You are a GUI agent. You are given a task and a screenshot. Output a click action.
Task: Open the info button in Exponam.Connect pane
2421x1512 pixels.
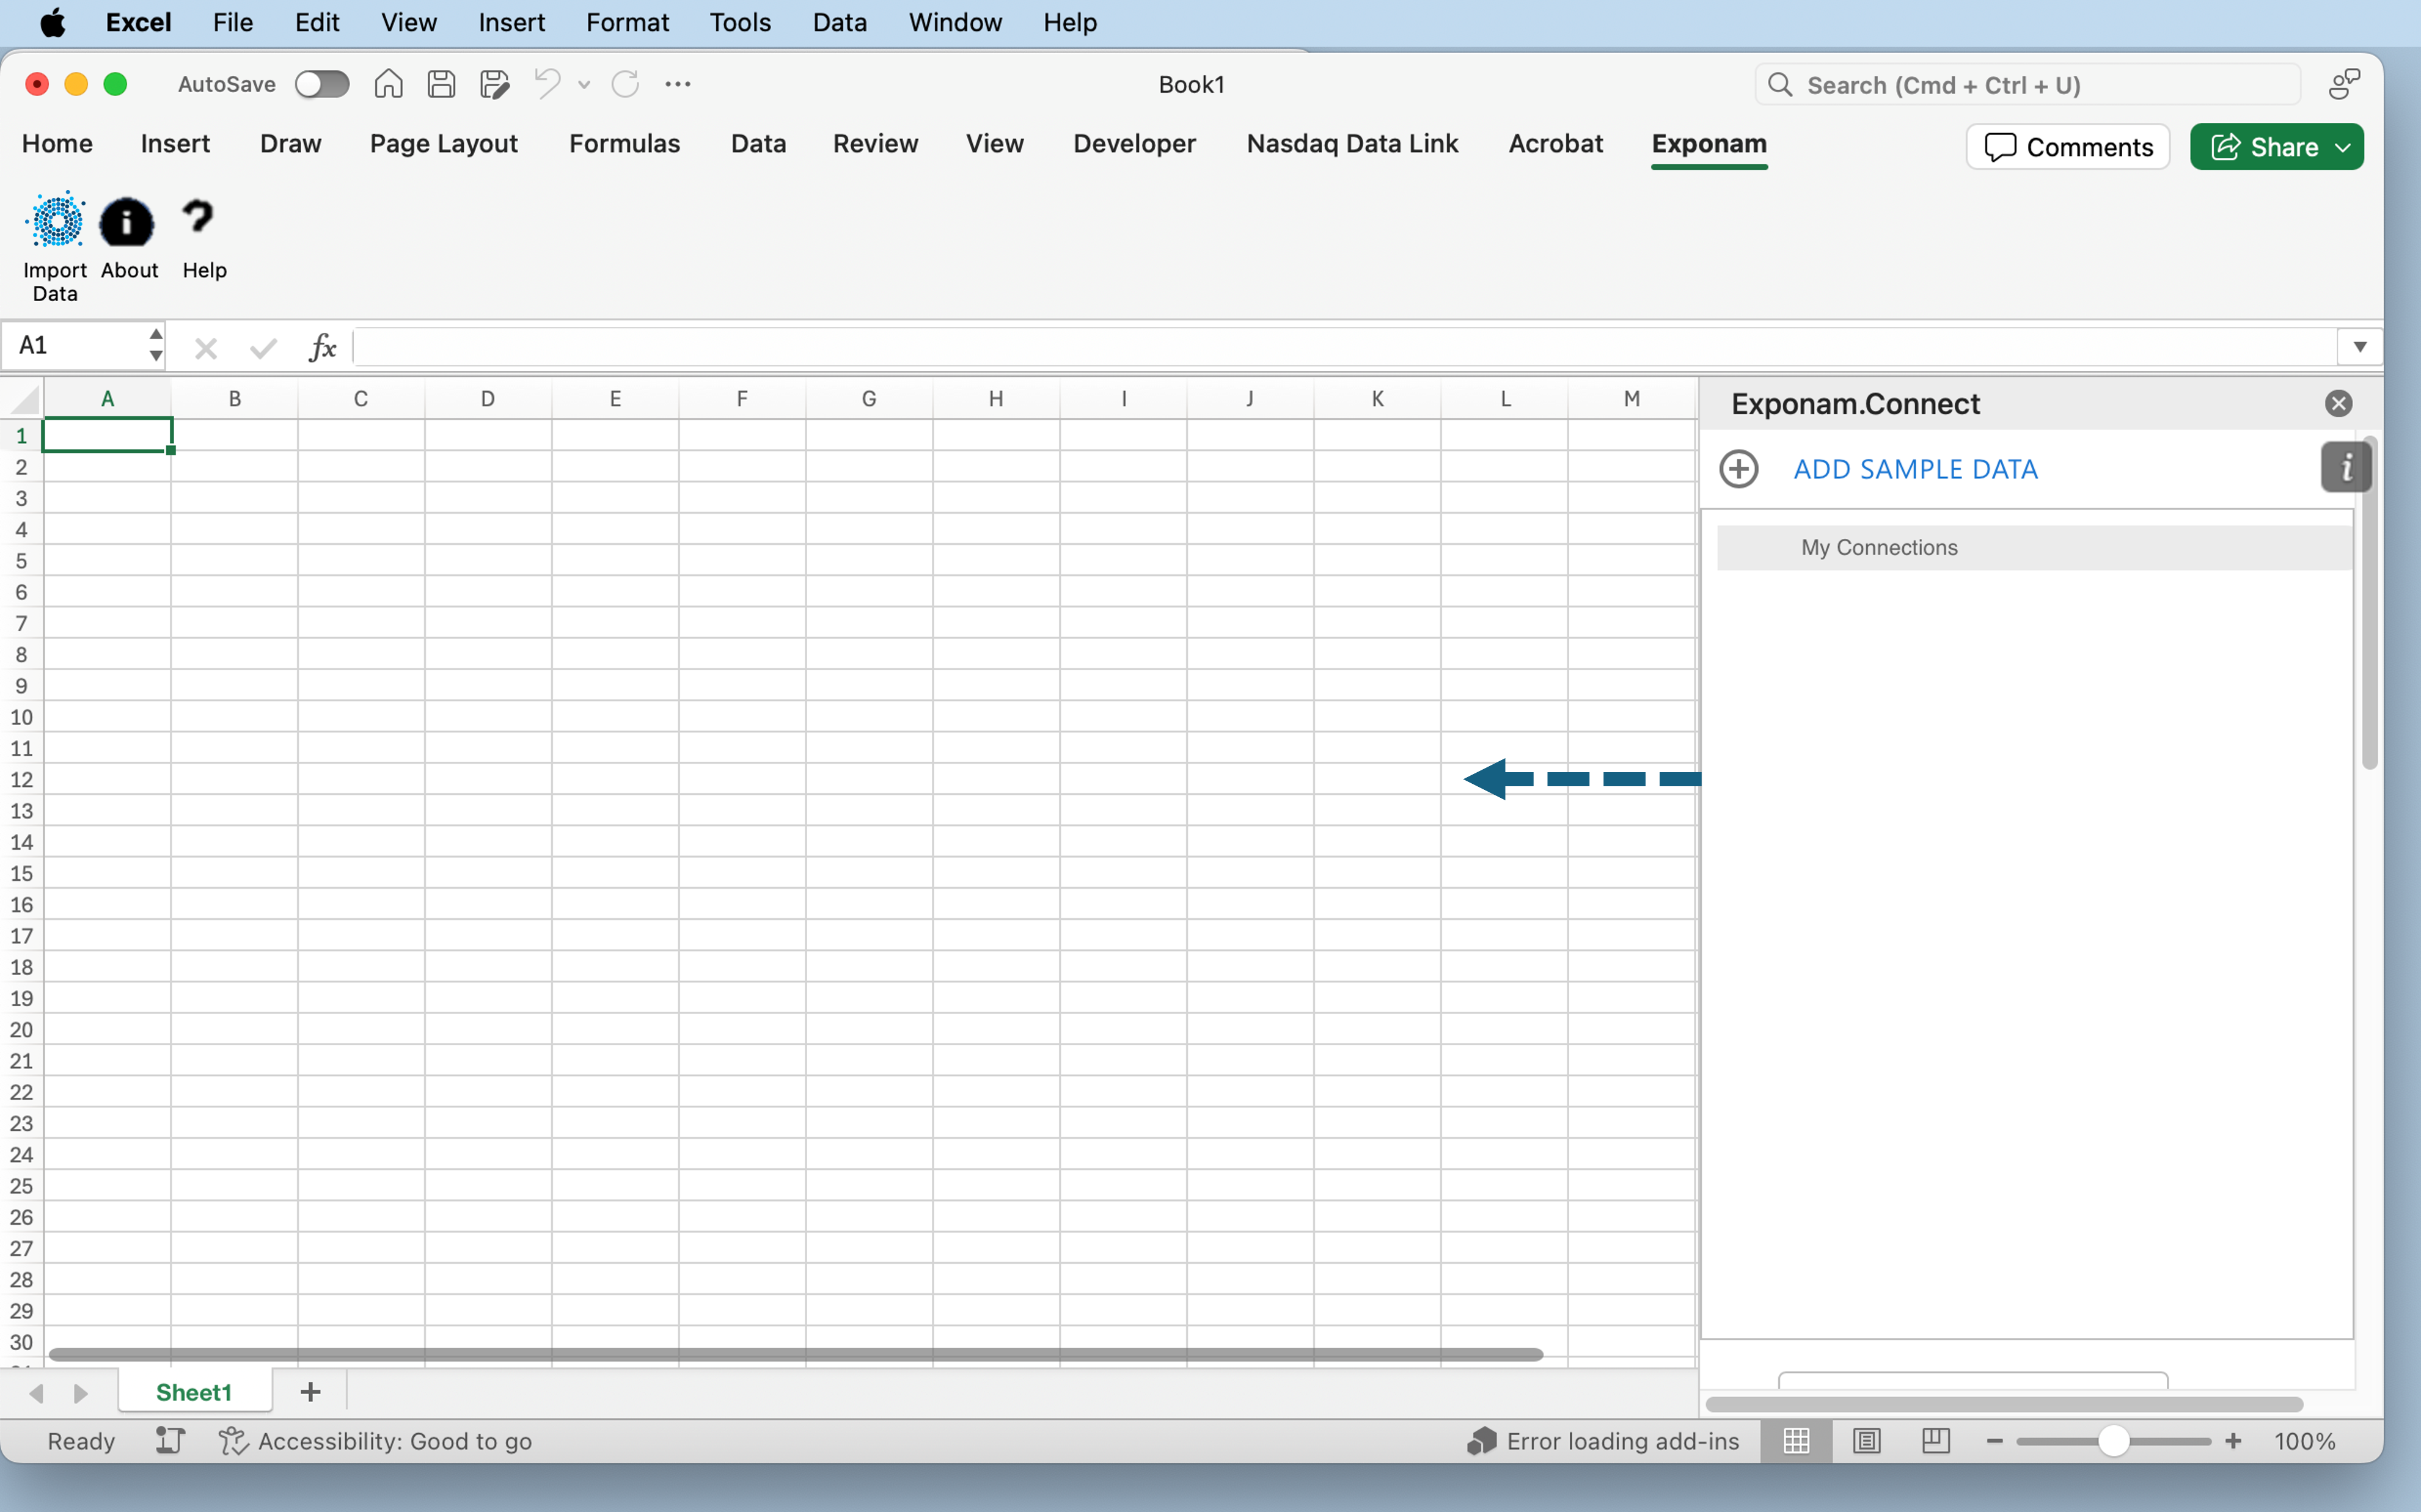click(2345, 467)
